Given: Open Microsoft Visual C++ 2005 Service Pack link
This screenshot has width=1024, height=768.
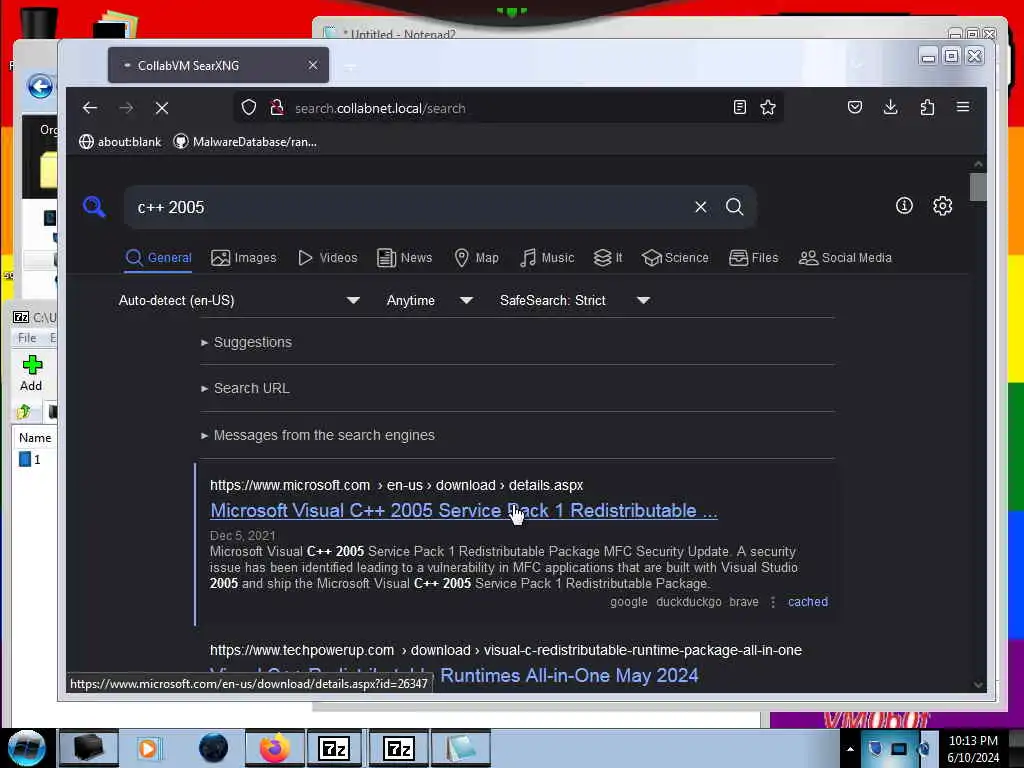Looking at the screenshot, I should [464, 510].
